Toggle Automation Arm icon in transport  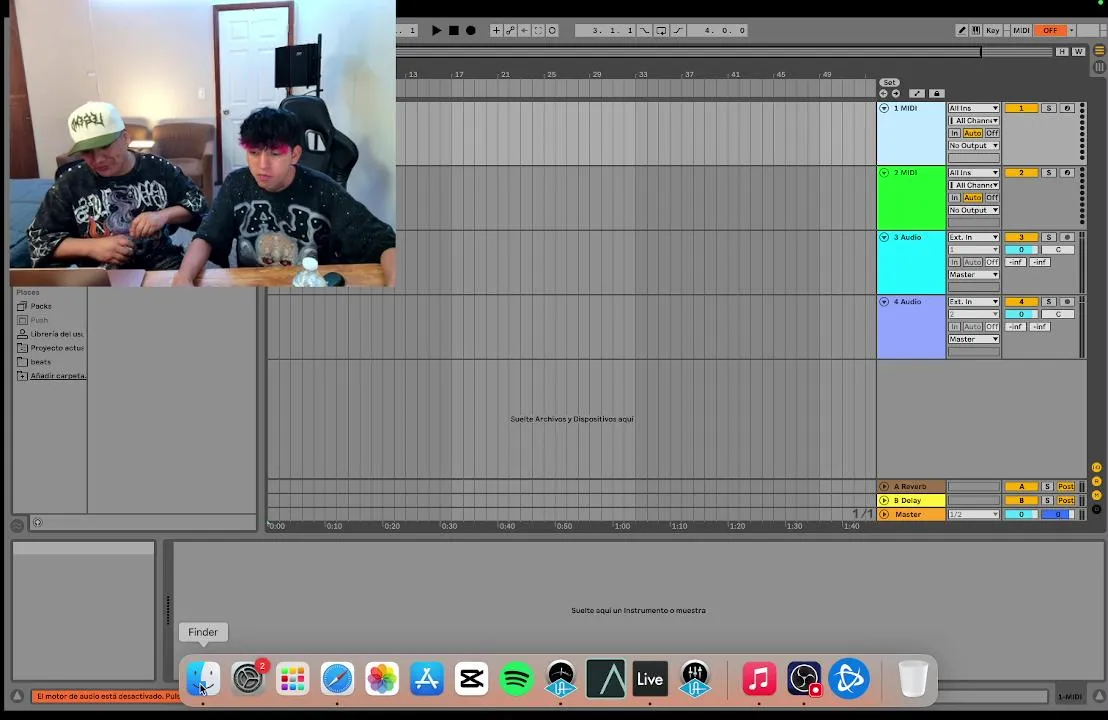point(510,30)
